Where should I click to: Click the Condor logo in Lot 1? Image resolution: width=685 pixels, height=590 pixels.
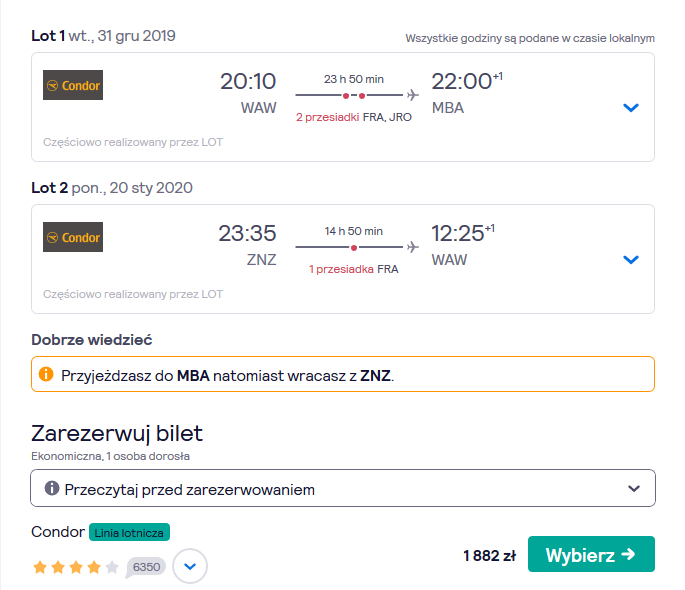(x=73, y=85)
